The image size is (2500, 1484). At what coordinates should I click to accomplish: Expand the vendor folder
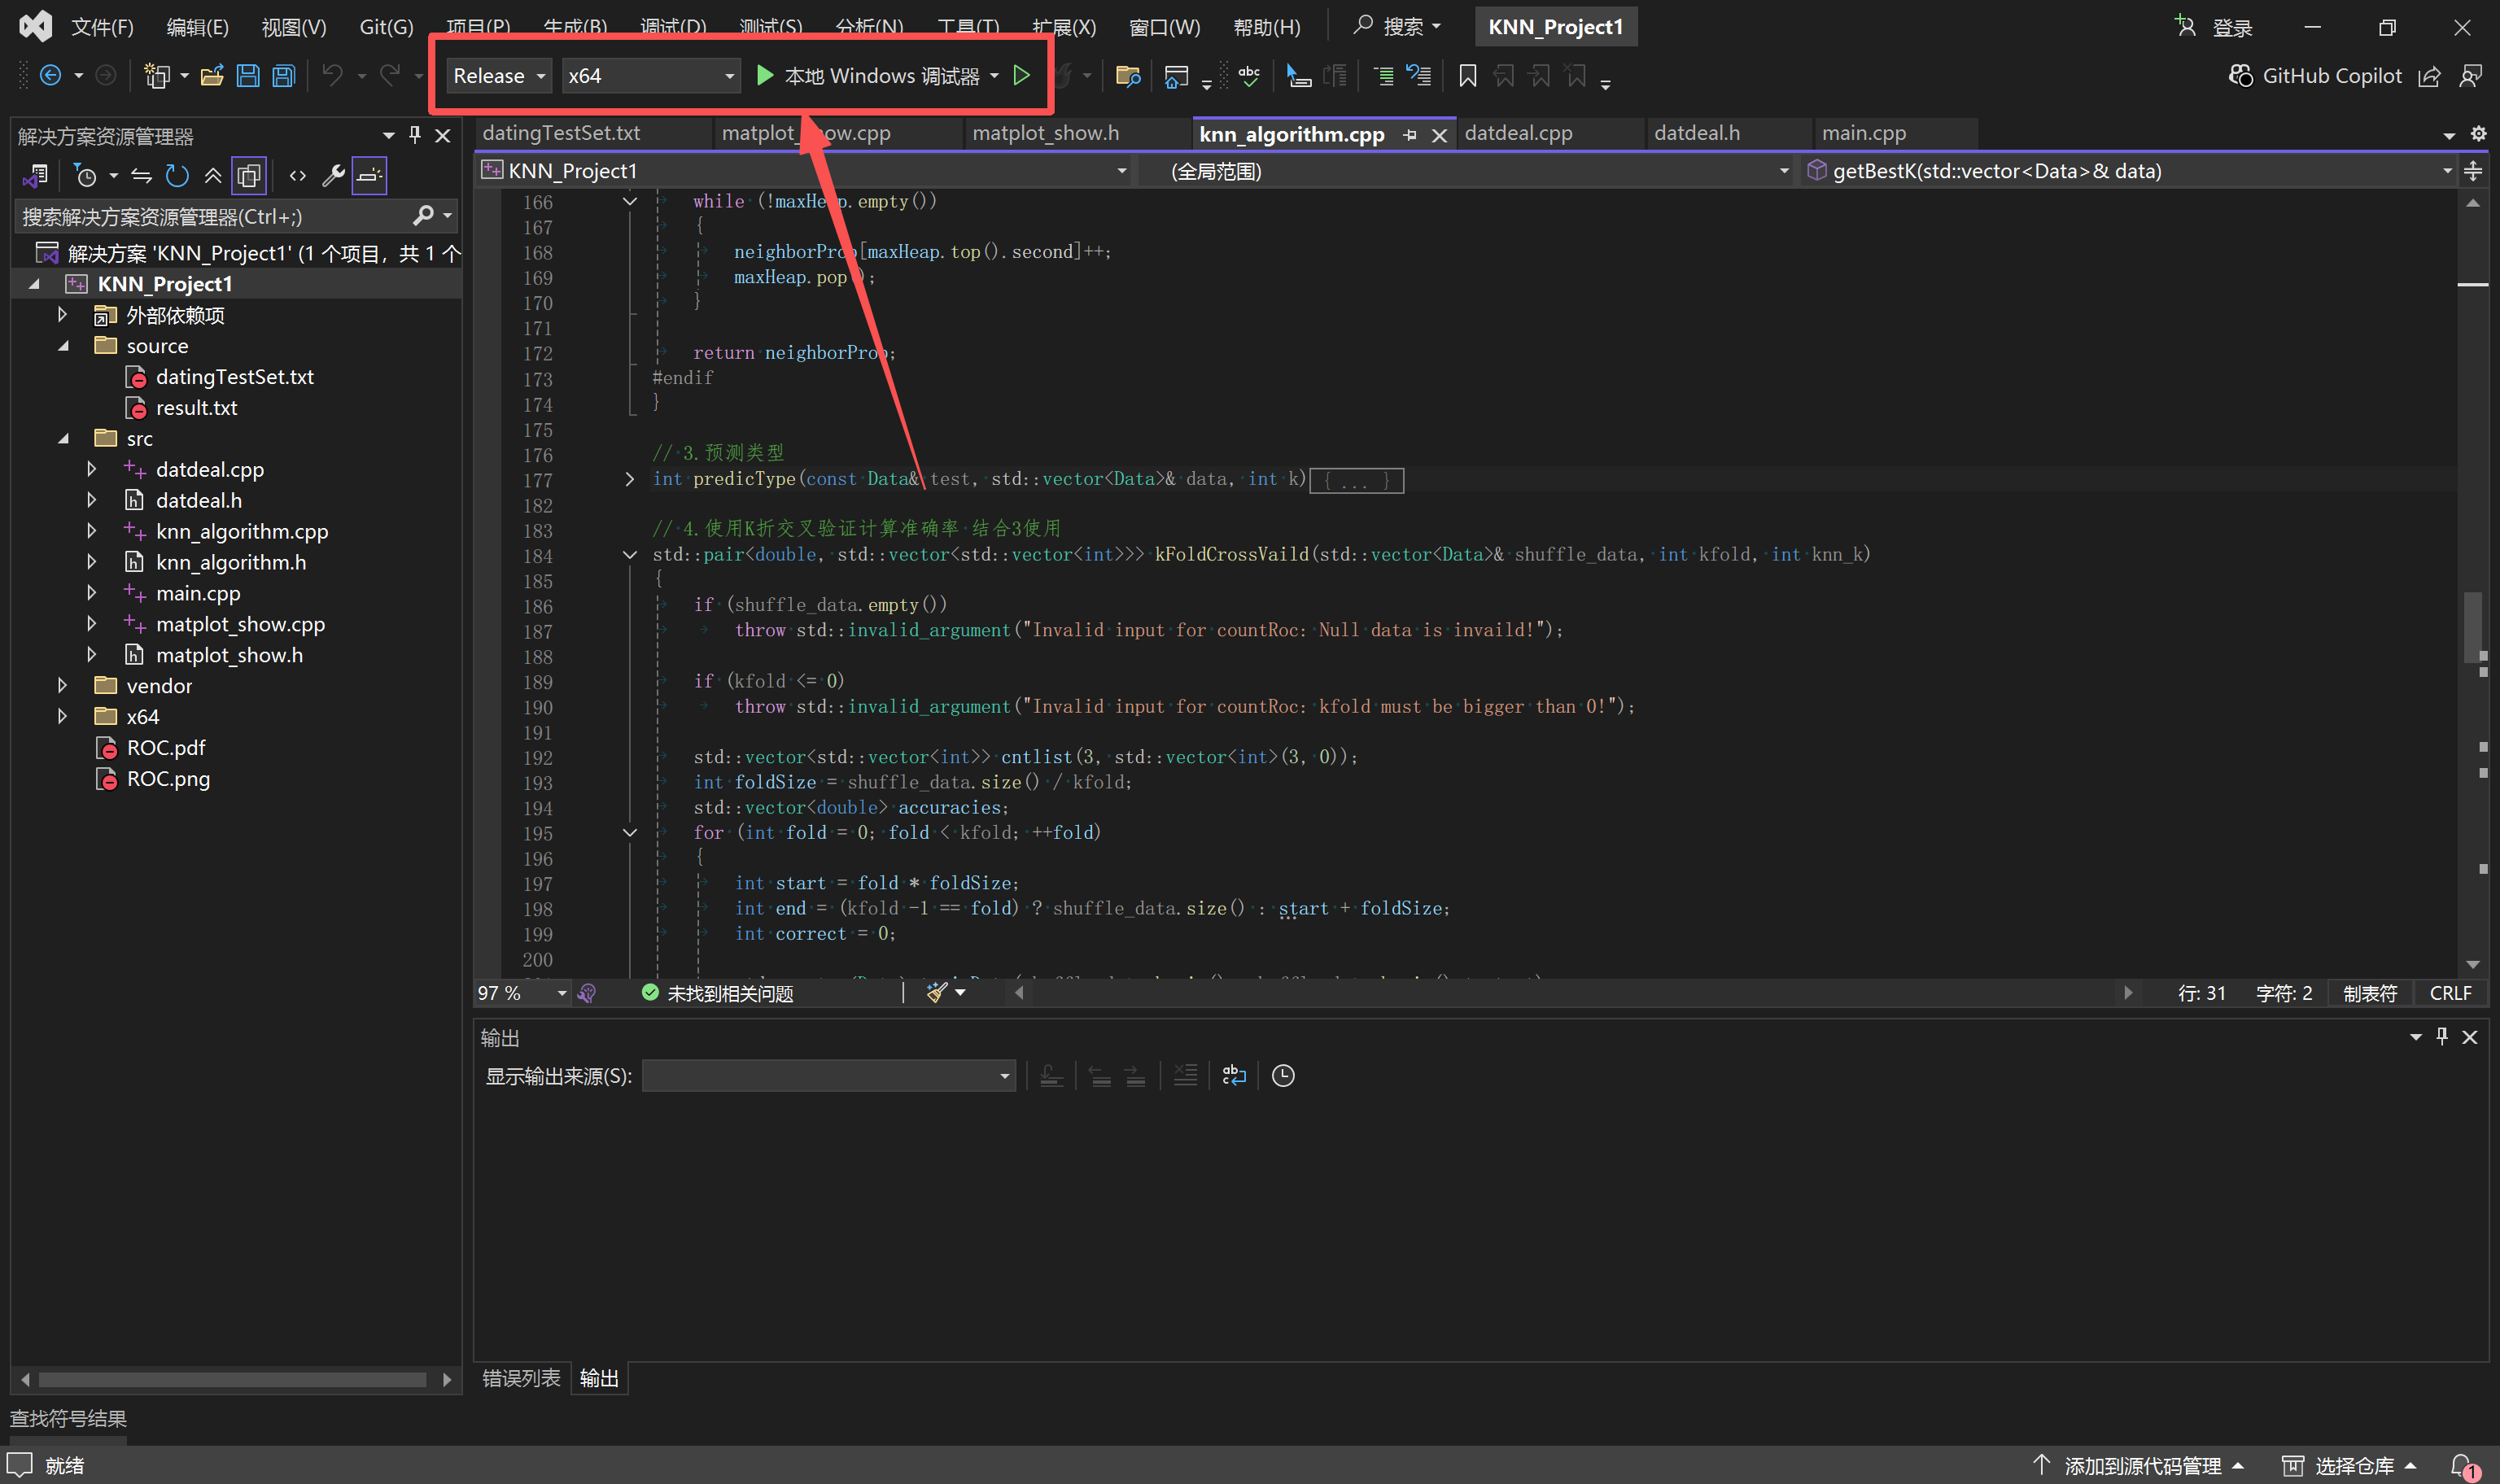point(62,686)
